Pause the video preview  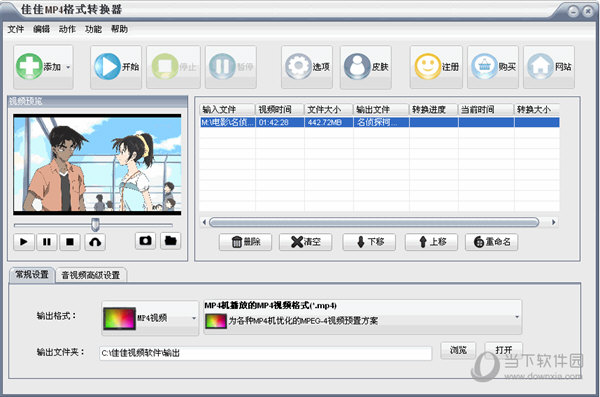[x=47, y=242]
